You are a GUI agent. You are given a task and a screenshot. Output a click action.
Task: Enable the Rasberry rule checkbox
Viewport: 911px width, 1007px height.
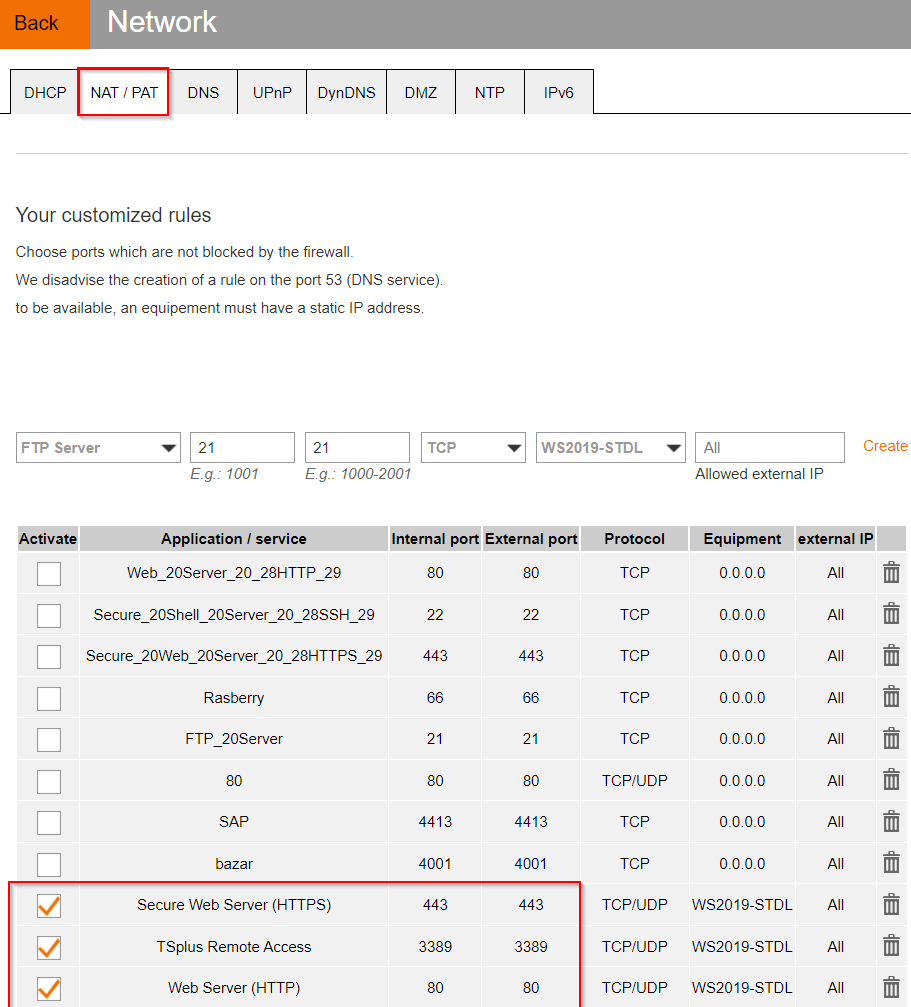click(49, 698)
